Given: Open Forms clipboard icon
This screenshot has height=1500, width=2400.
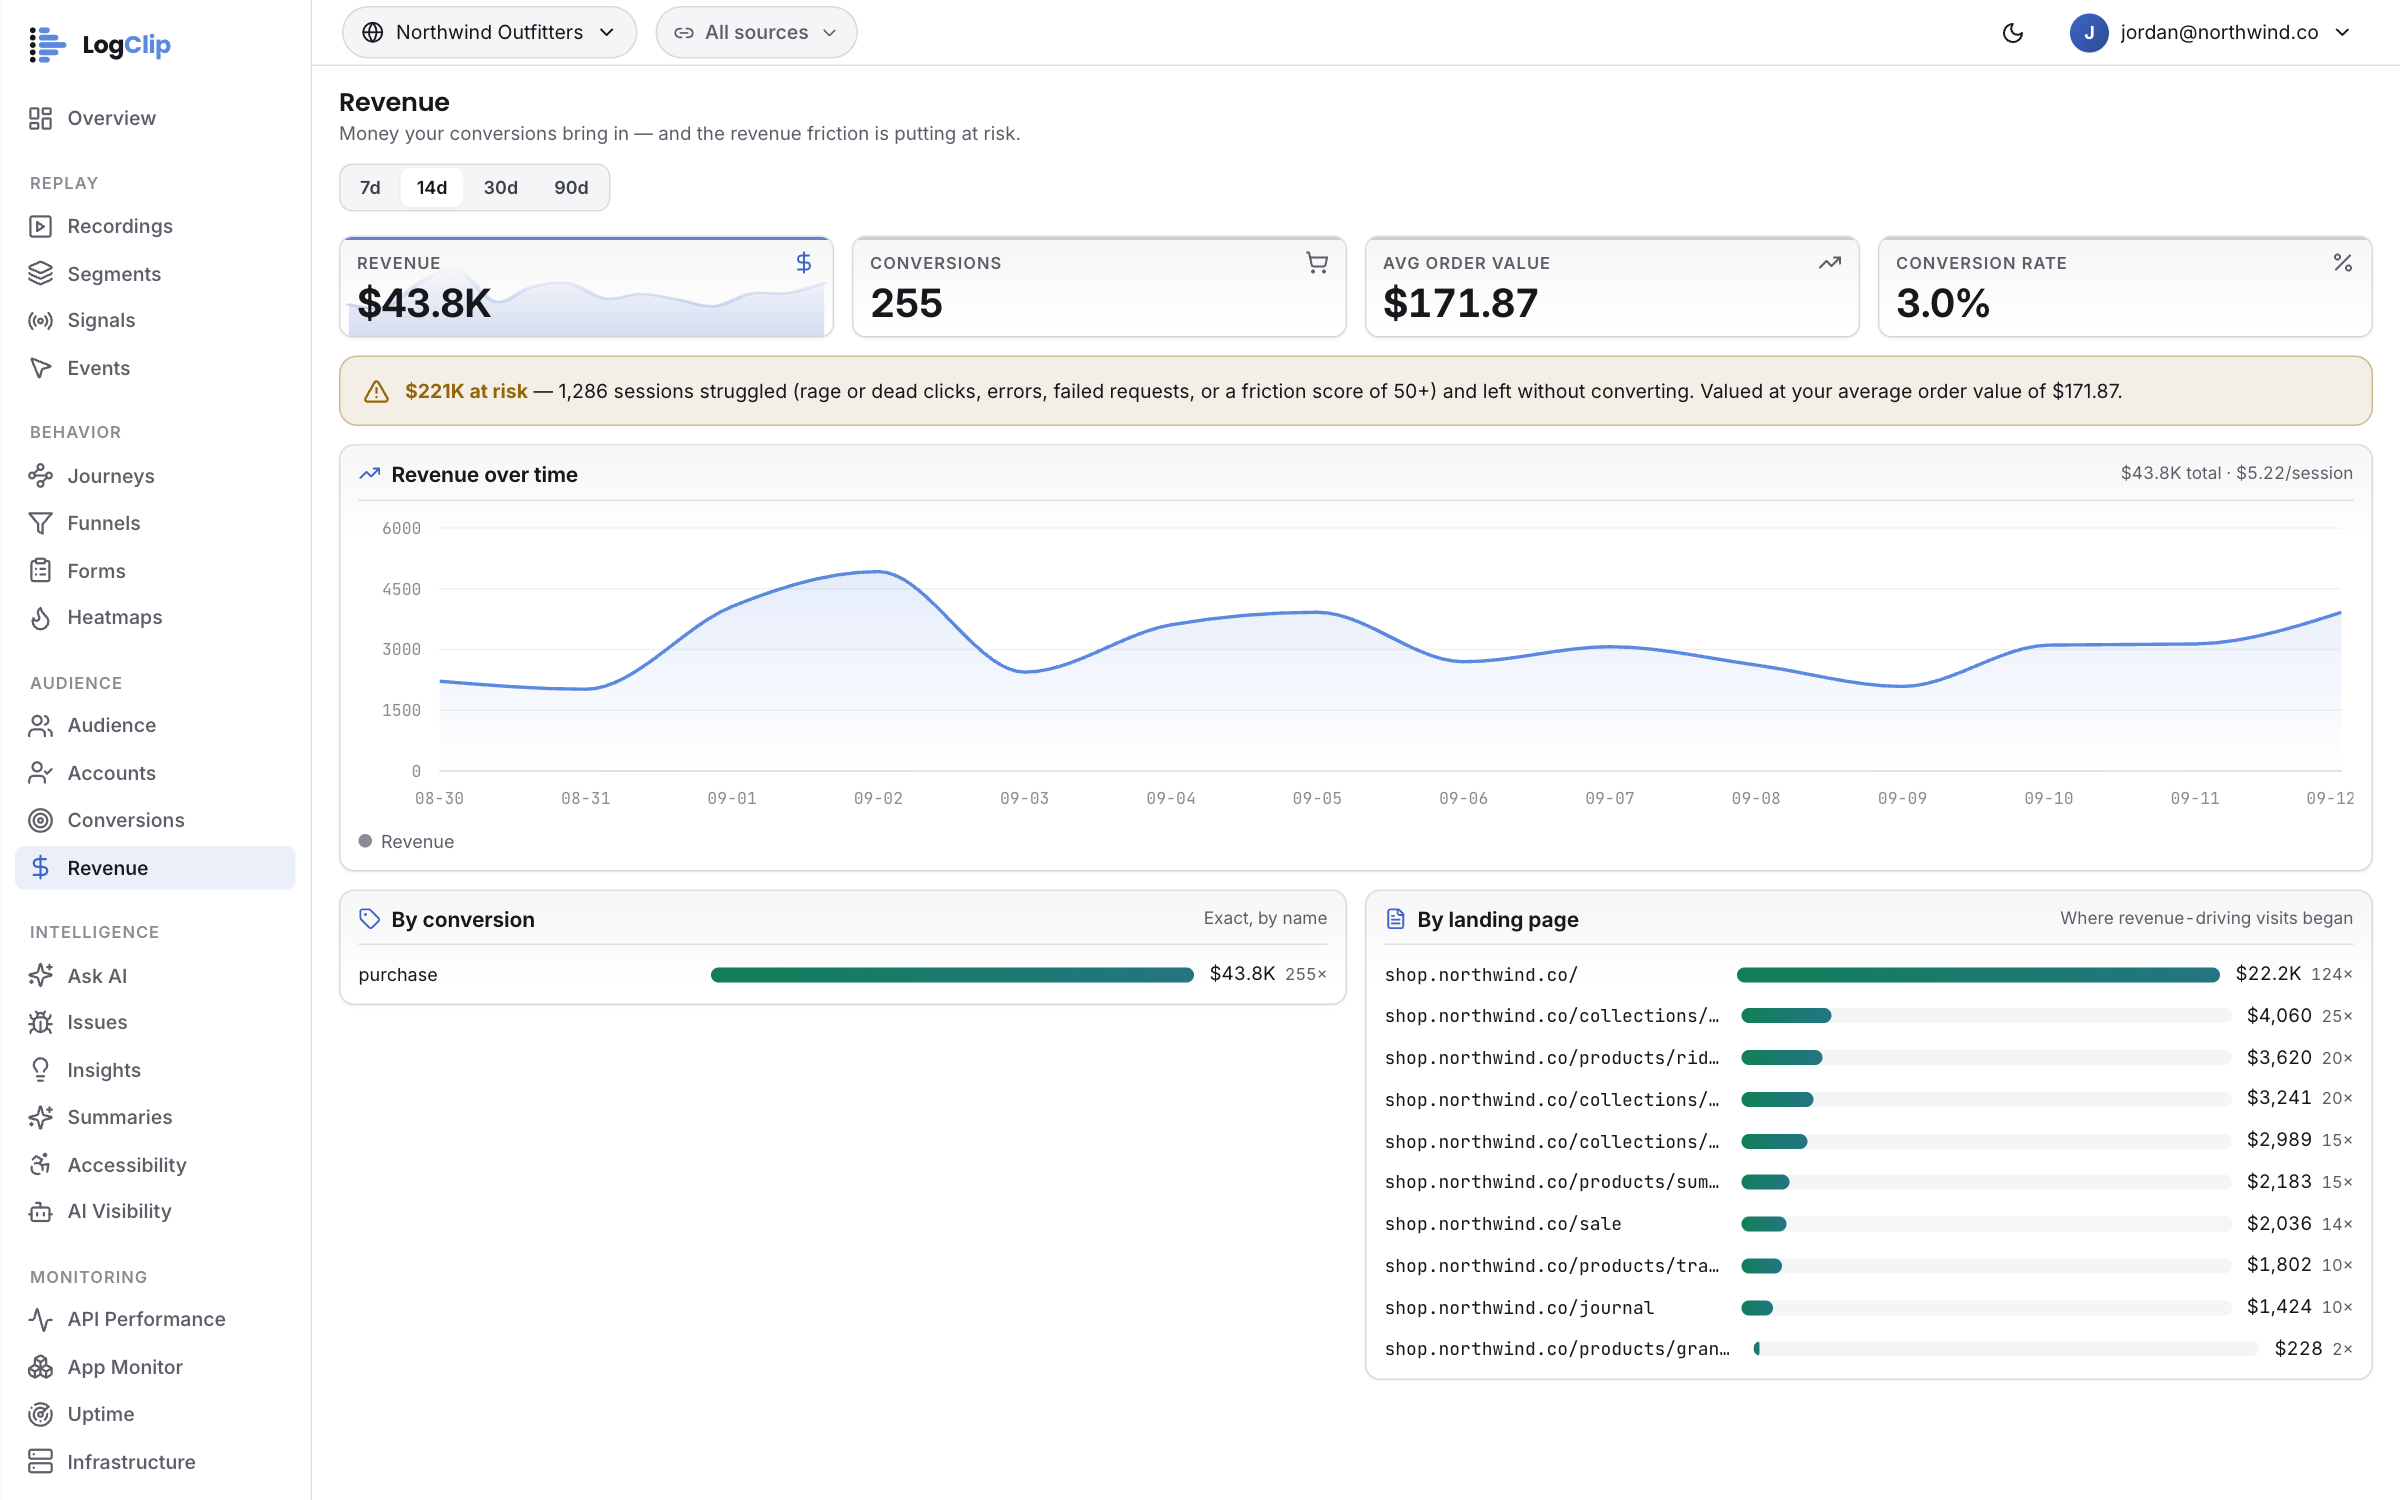Looking at the screenshot, I should pos(40,570).
